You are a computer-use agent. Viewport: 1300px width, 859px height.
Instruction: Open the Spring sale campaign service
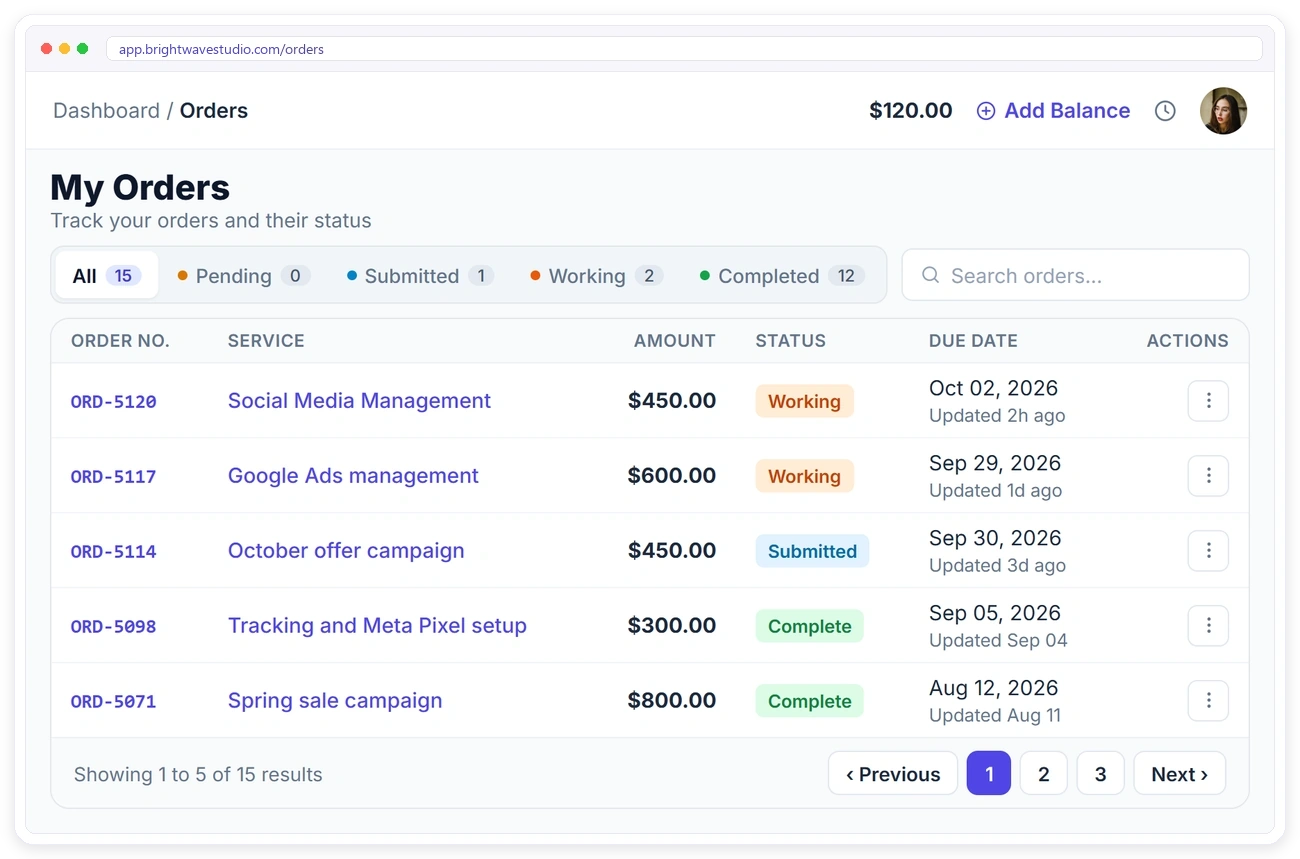335,701
